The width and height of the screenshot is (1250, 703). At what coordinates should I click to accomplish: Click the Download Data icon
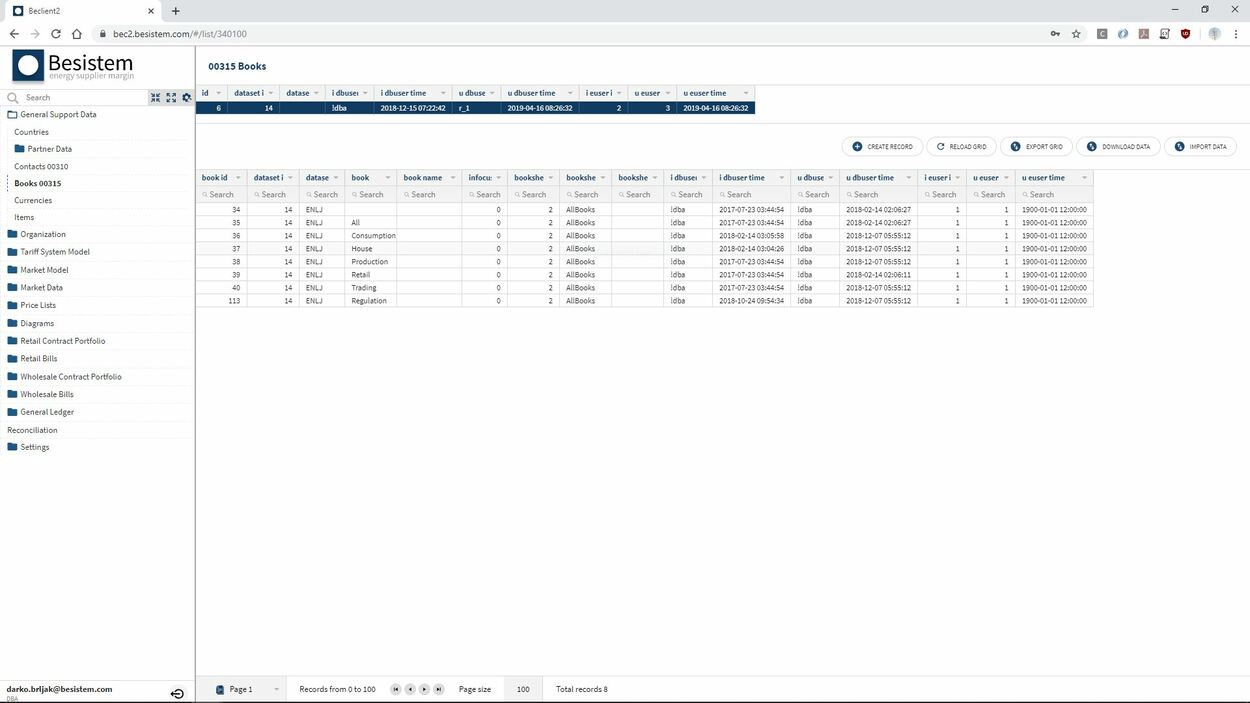tap(1091, 146)
